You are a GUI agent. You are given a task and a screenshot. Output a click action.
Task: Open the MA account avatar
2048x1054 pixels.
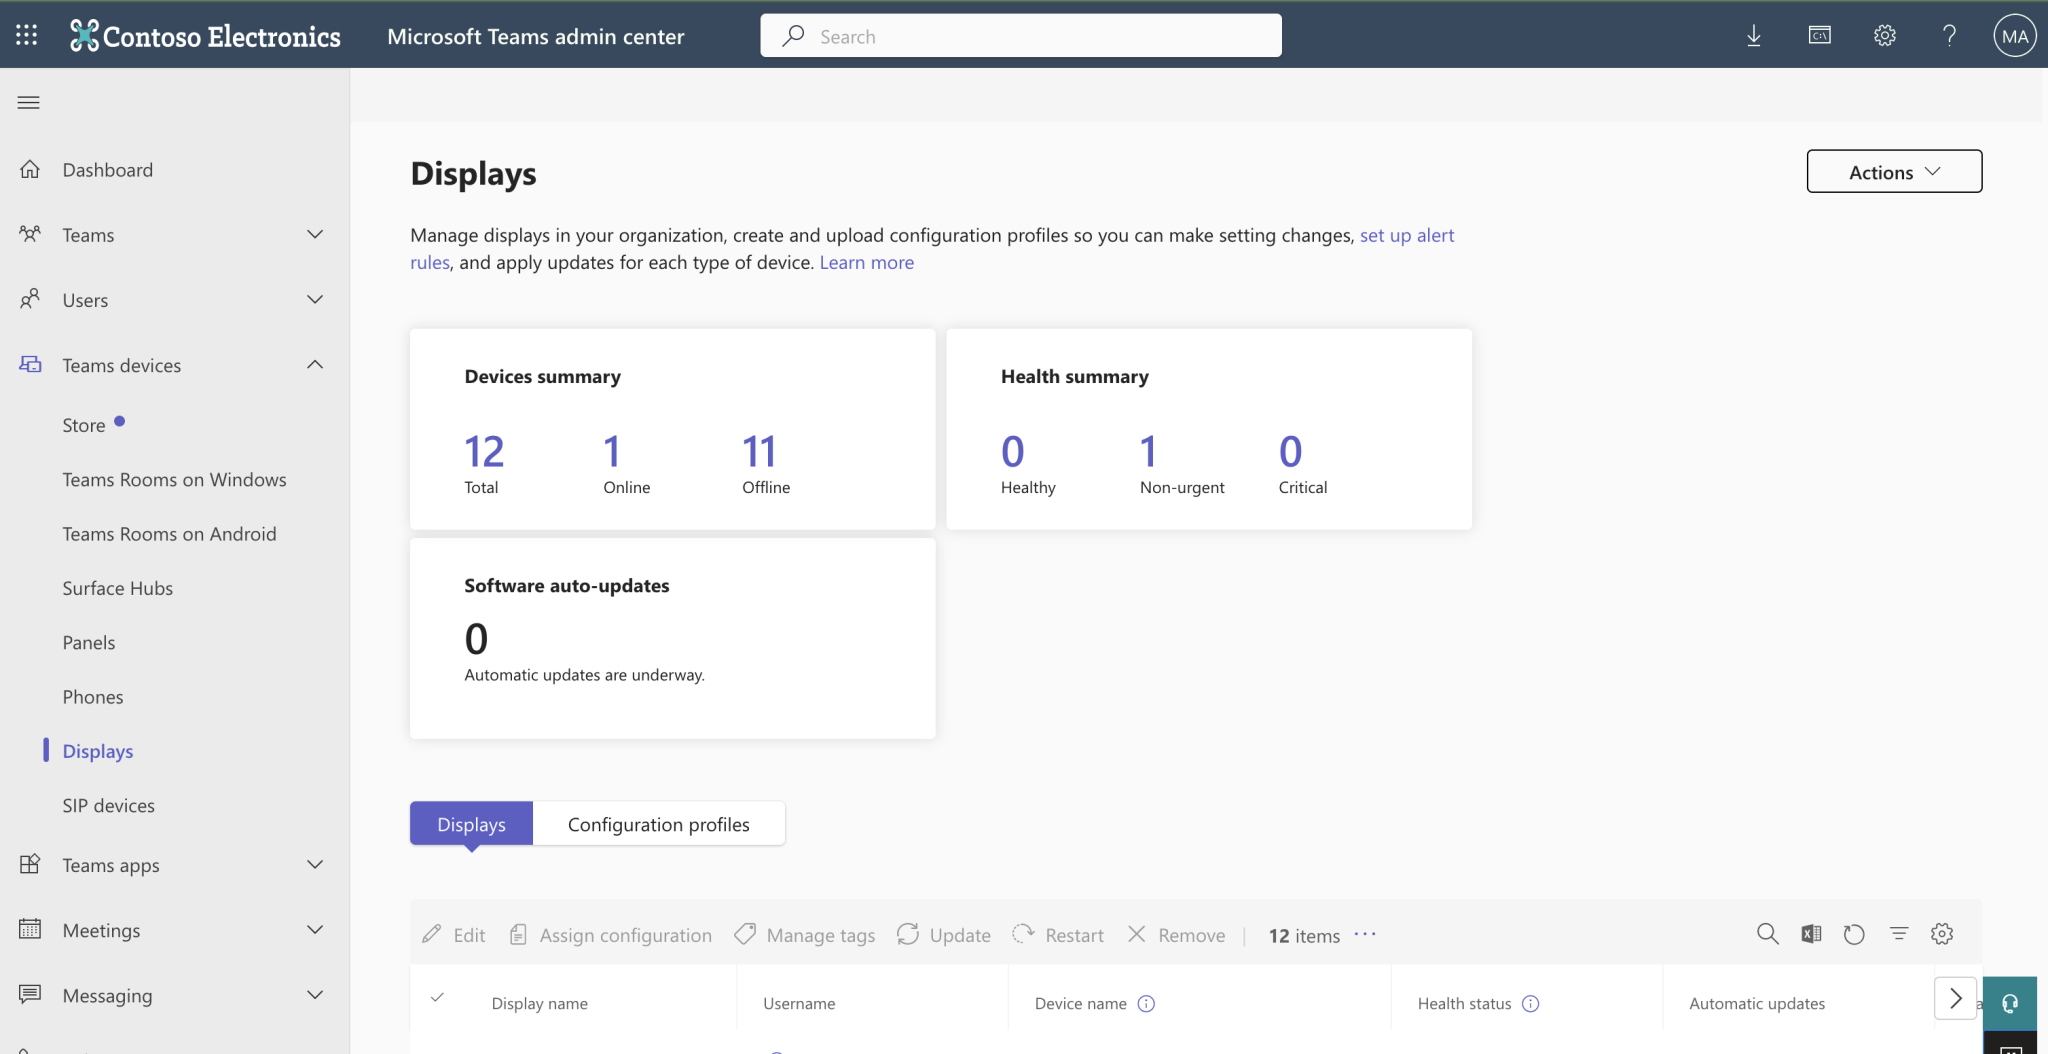pyautogui.click(x=2014, y=35)
